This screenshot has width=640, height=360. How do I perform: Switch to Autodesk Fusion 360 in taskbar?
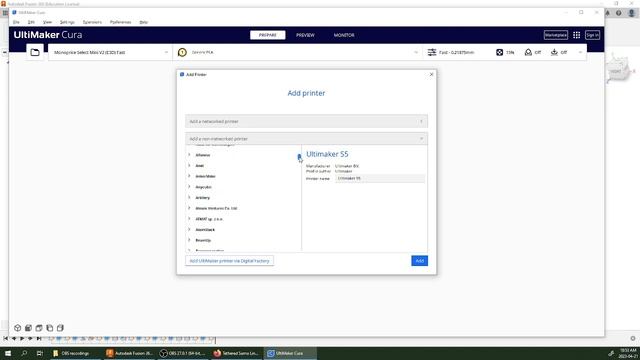coord(129,353)
